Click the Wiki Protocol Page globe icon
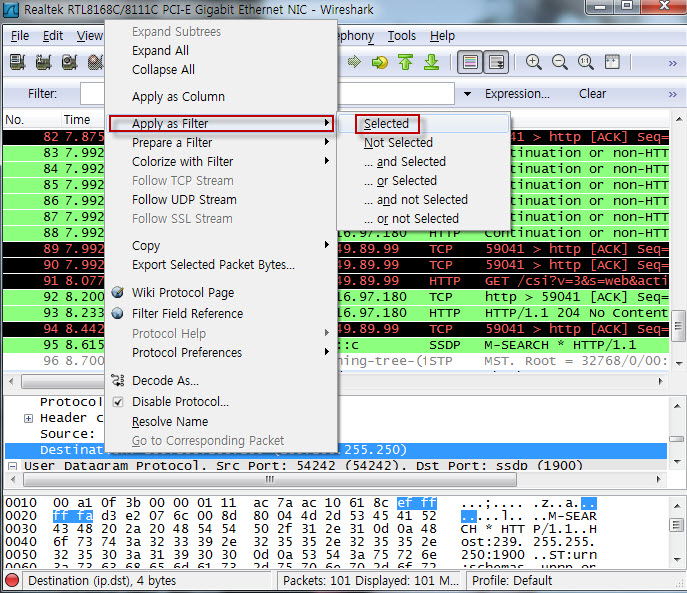687x593 pixels. coord(117,292)
